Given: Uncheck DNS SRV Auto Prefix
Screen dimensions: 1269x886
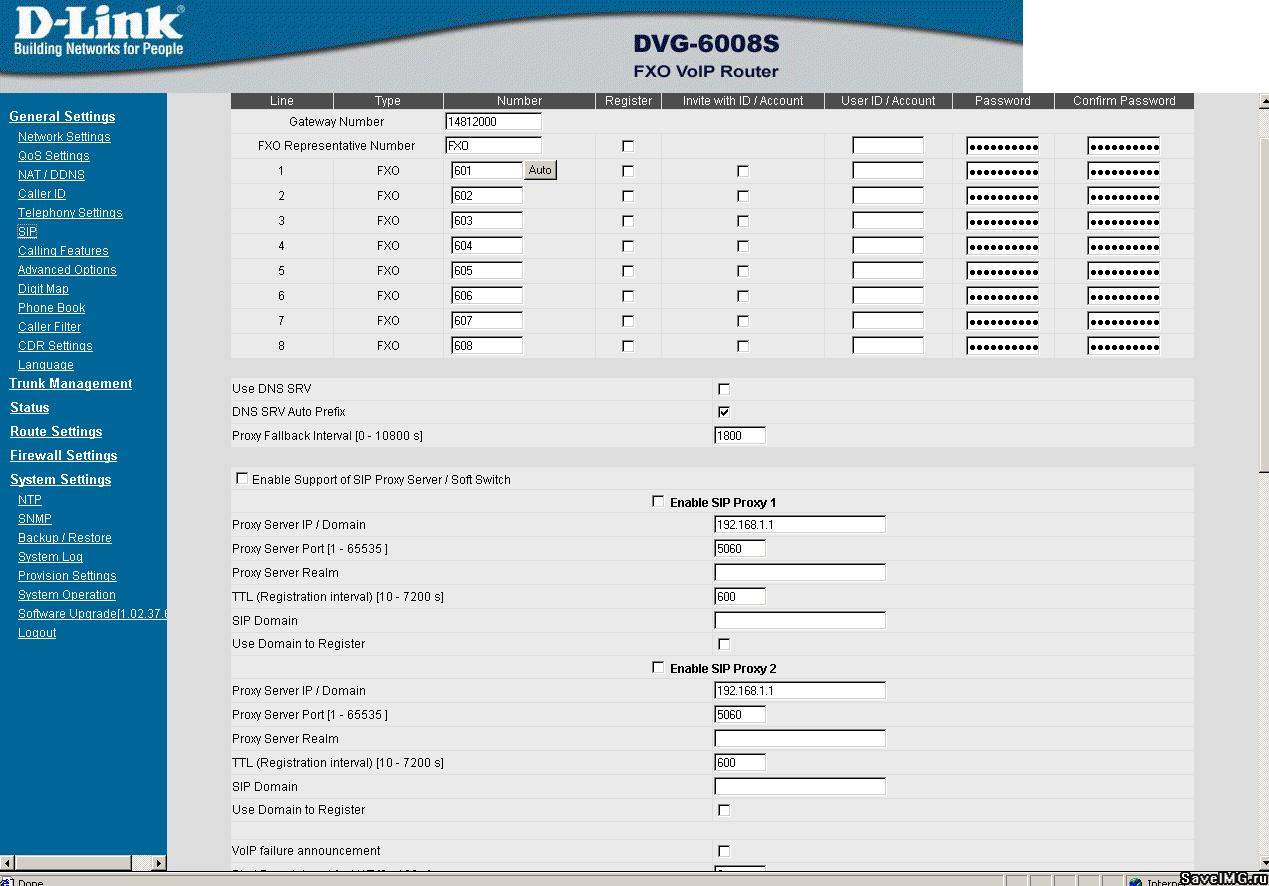Looking at the screenshot, I should tap(724, 412).
